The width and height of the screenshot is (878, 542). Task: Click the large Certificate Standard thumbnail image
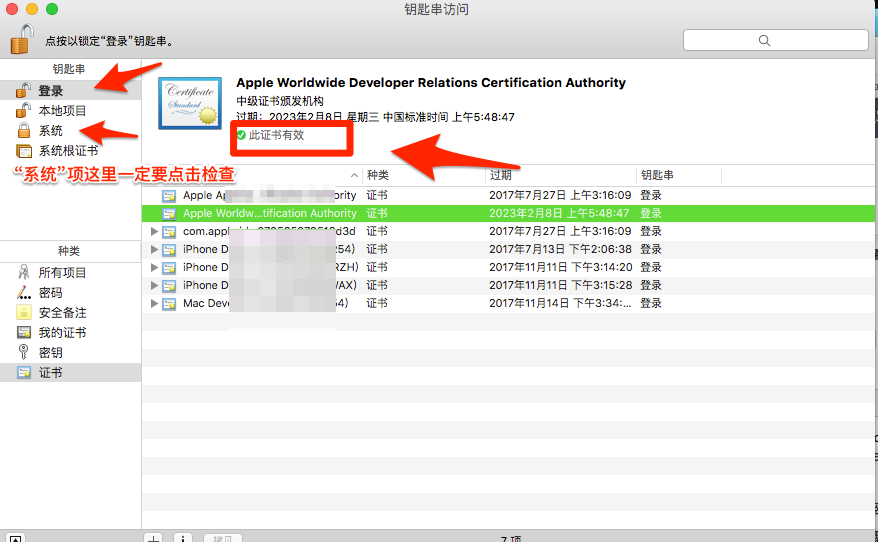coord(190,104)
